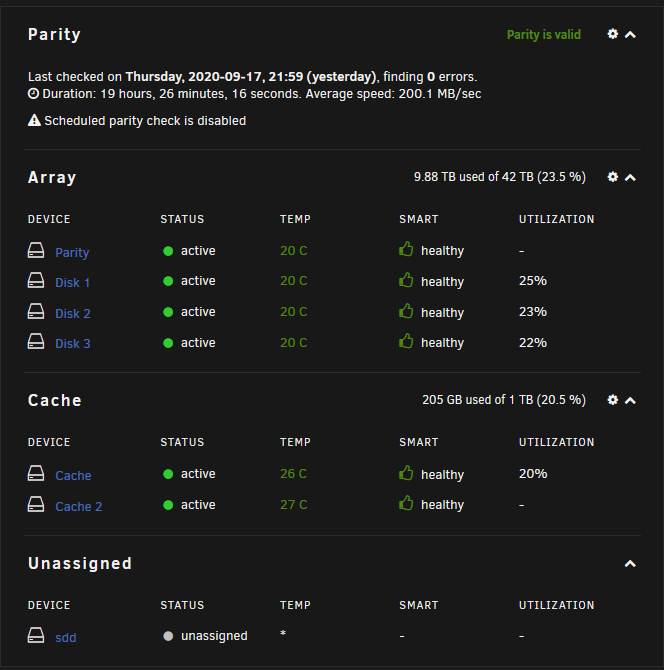
Task: Click the Unassigned section heading
Action: [80, 564]
